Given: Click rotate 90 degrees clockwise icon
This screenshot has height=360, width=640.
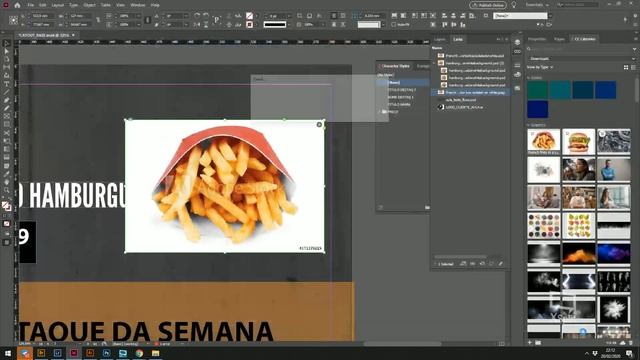Looking at the screenshot, I should [197, 16].
